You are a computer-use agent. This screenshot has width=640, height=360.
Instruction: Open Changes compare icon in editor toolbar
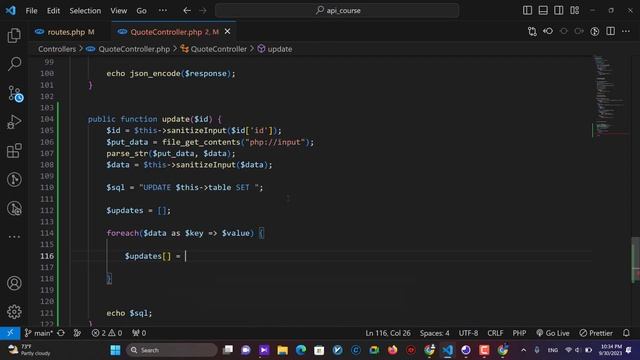click(532, 31)
